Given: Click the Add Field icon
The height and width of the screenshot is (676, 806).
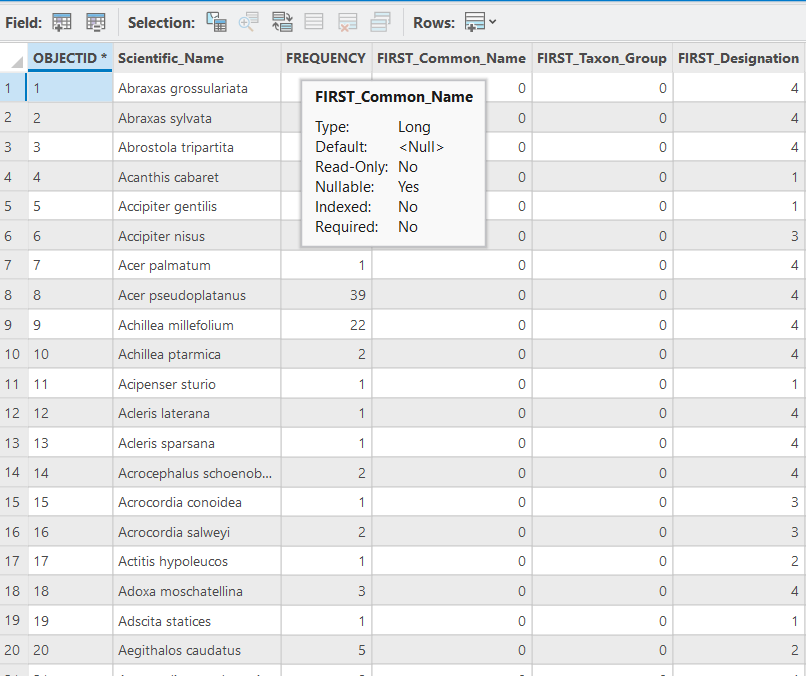Looking at the screenshot, I should [62, 22].
